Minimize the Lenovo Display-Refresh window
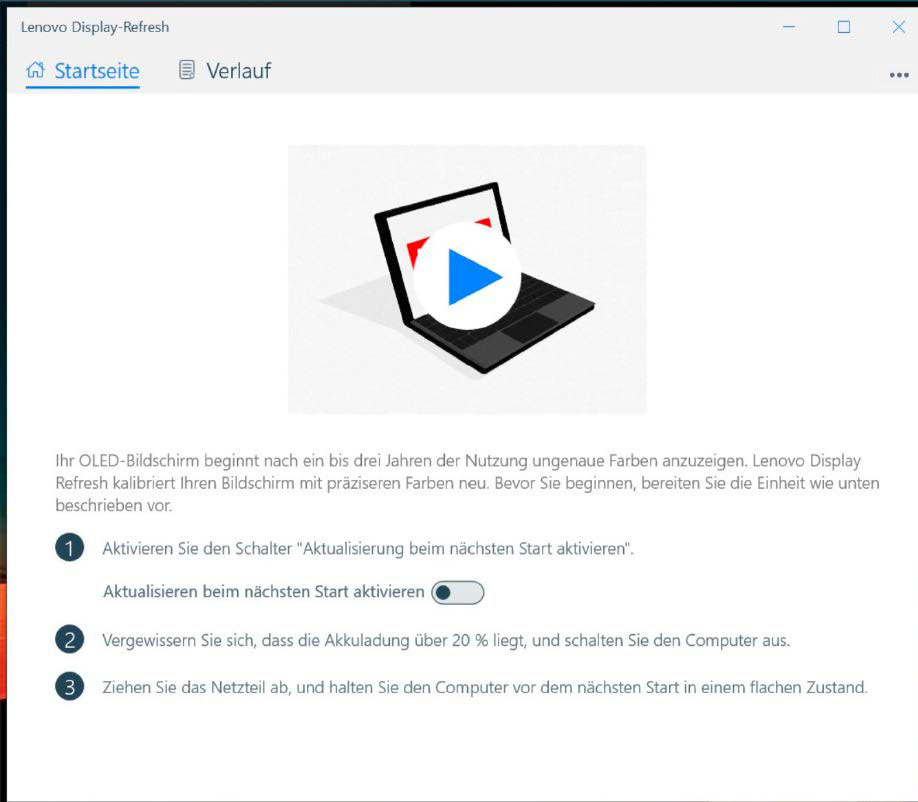The image size is (918, 802). click(789, 27)
